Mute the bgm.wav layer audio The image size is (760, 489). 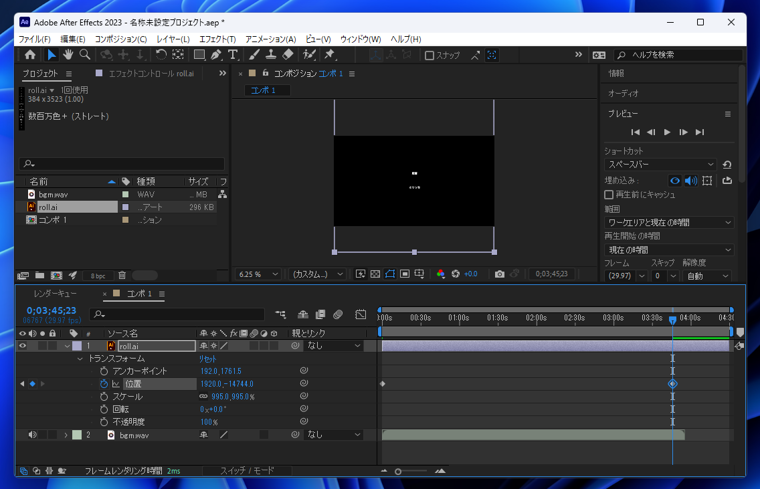pos(32,435)
